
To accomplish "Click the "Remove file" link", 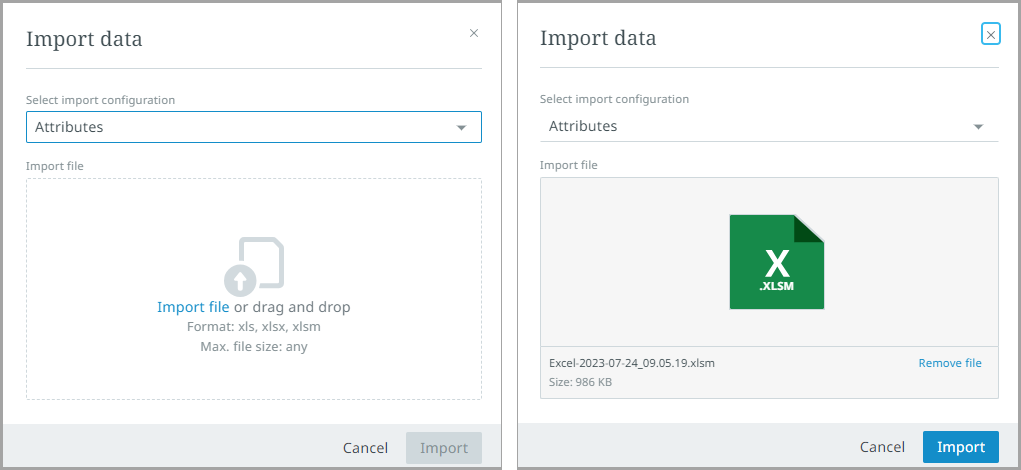I will click(950, 363).
